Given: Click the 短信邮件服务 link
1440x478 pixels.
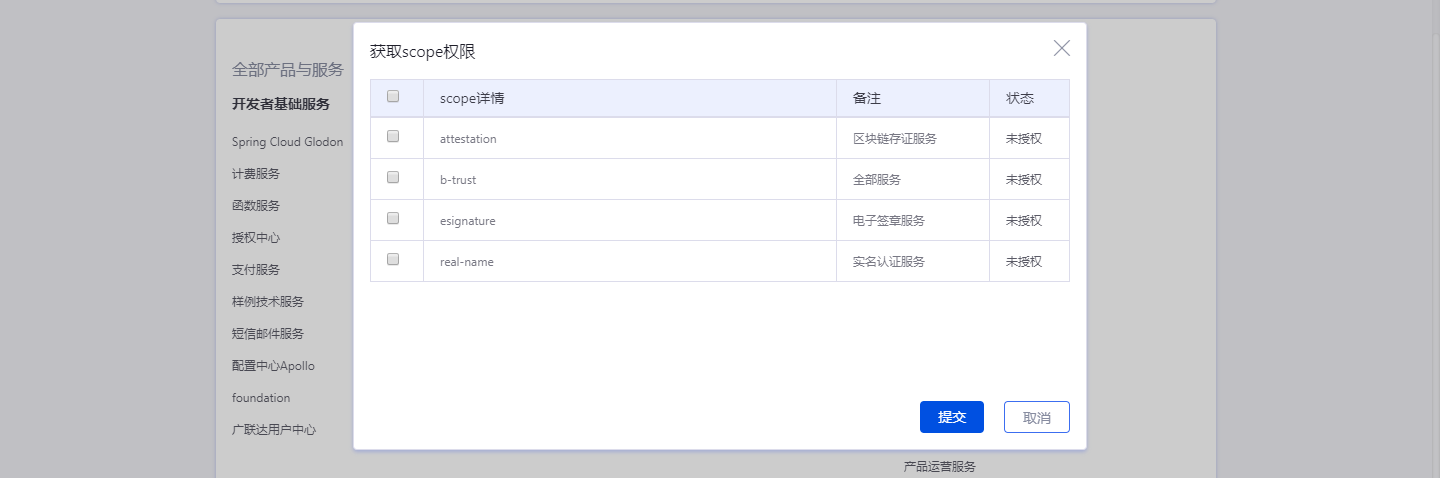Looking at the screenshot, I should 268,334.
